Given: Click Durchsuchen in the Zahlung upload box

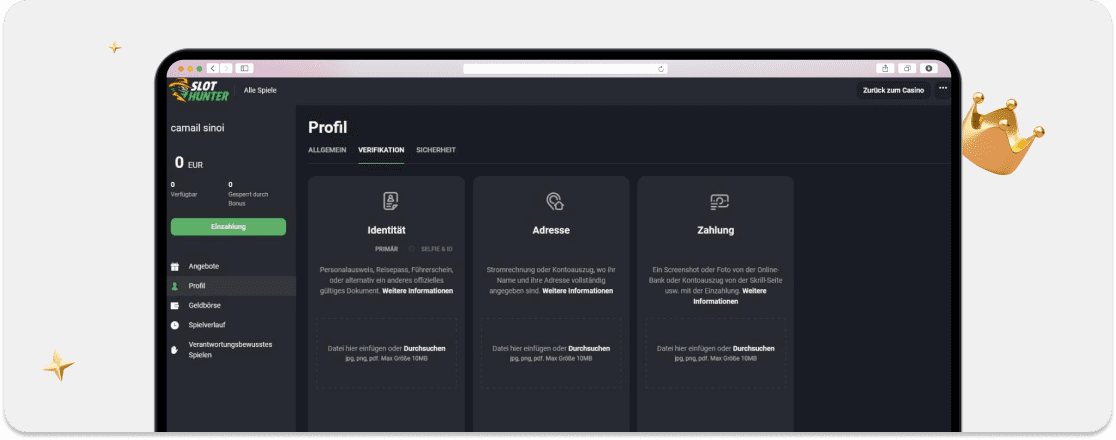Looking at the screenshot, I should 753,348.
